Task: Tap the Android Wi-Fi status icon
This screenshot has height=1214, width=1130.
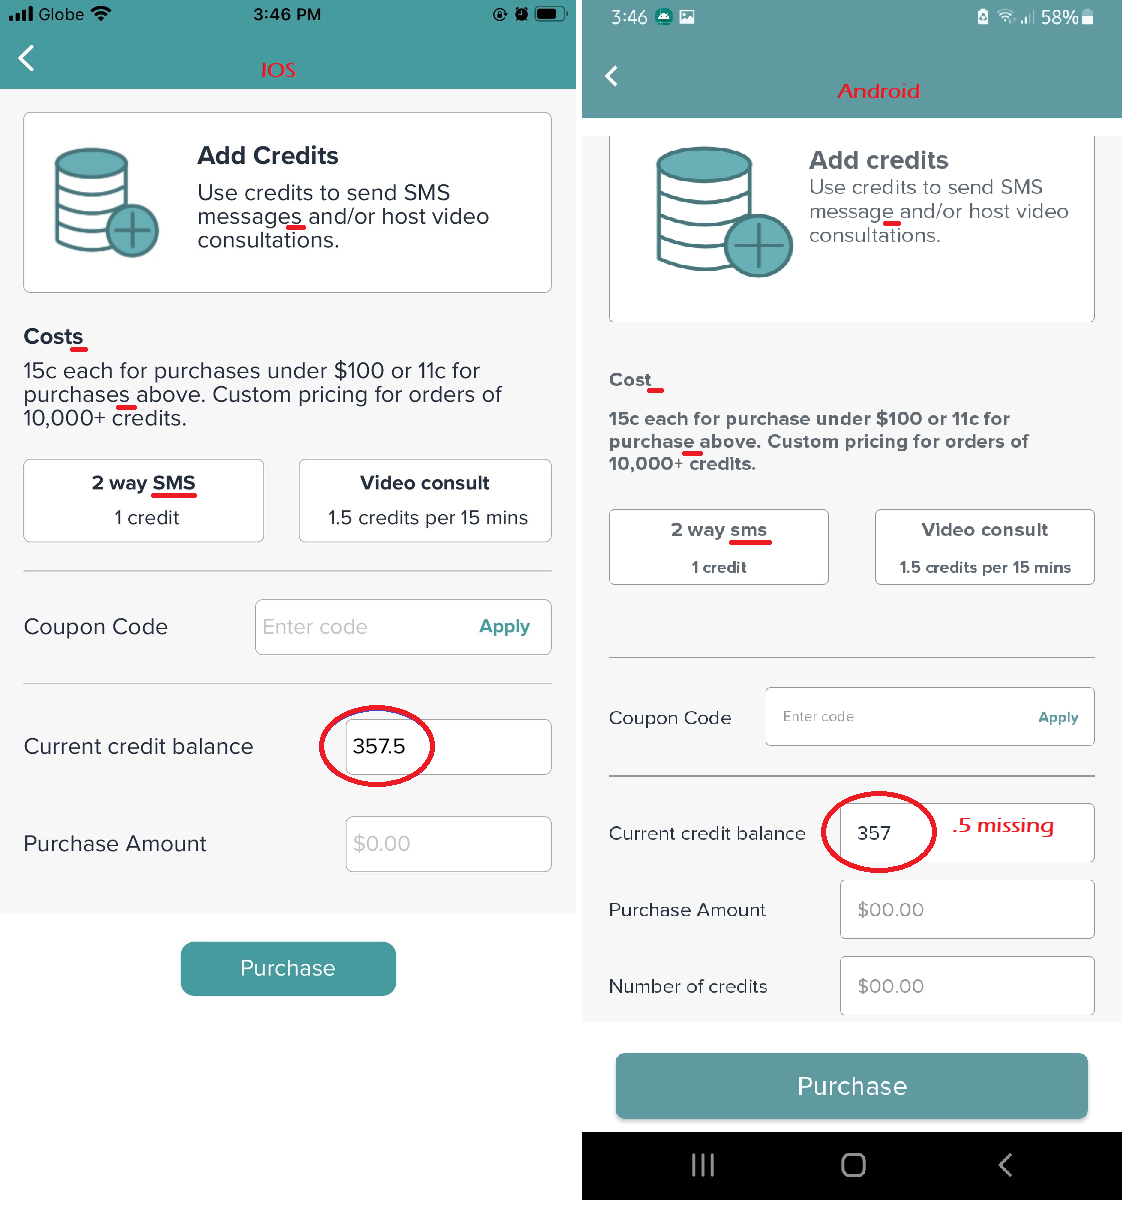Action: coord(1006,17)
